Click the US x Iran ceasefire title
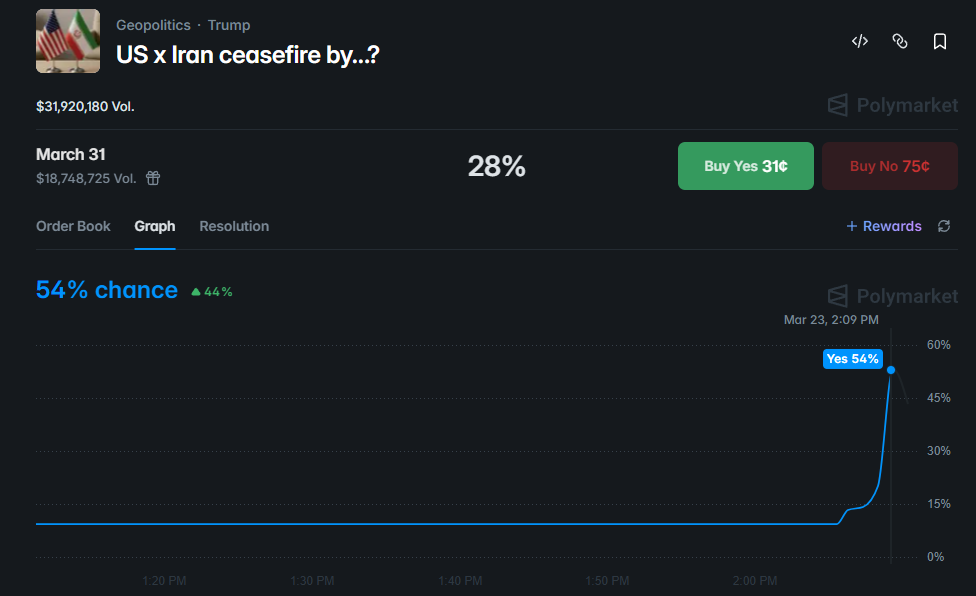The width and height of the screenshot is (976, 596). 248,55
